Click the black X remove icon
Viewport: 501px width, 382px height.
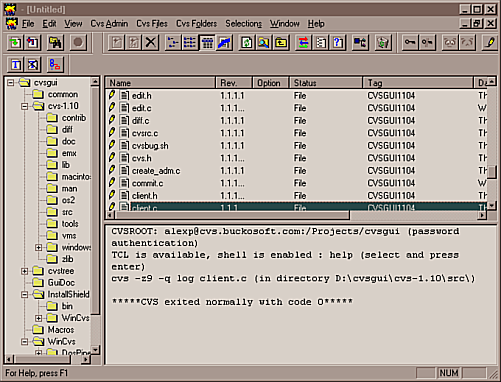tap(151, 42)
